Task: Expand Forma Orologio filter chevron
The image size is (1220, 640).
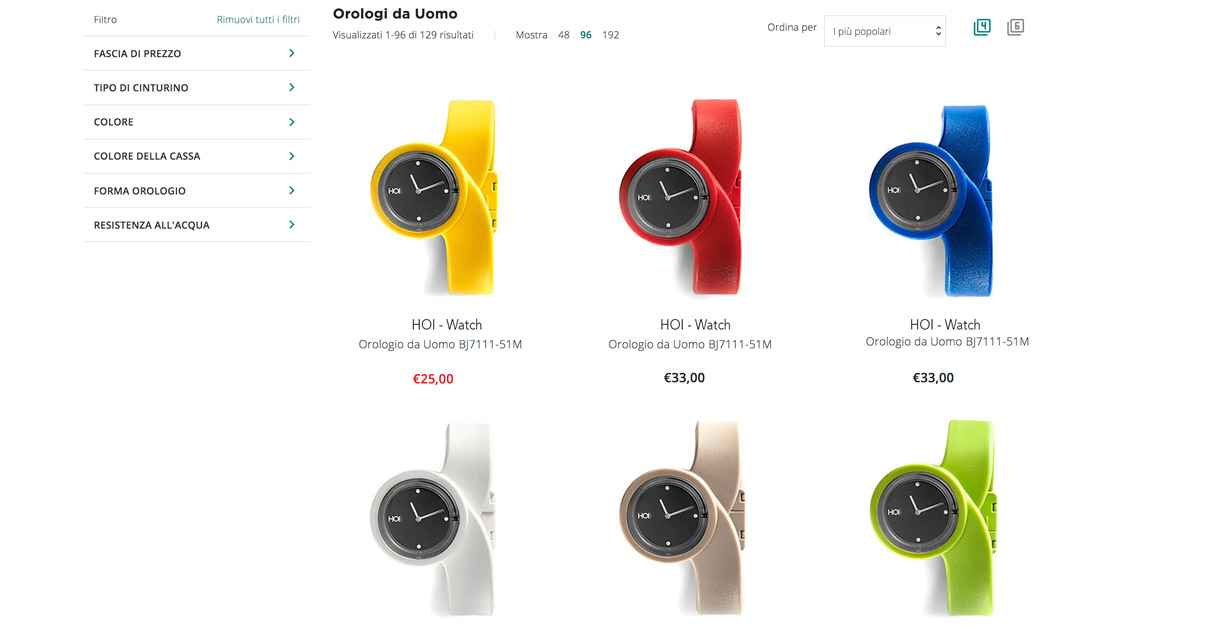Action: click(x=292, y=190)
